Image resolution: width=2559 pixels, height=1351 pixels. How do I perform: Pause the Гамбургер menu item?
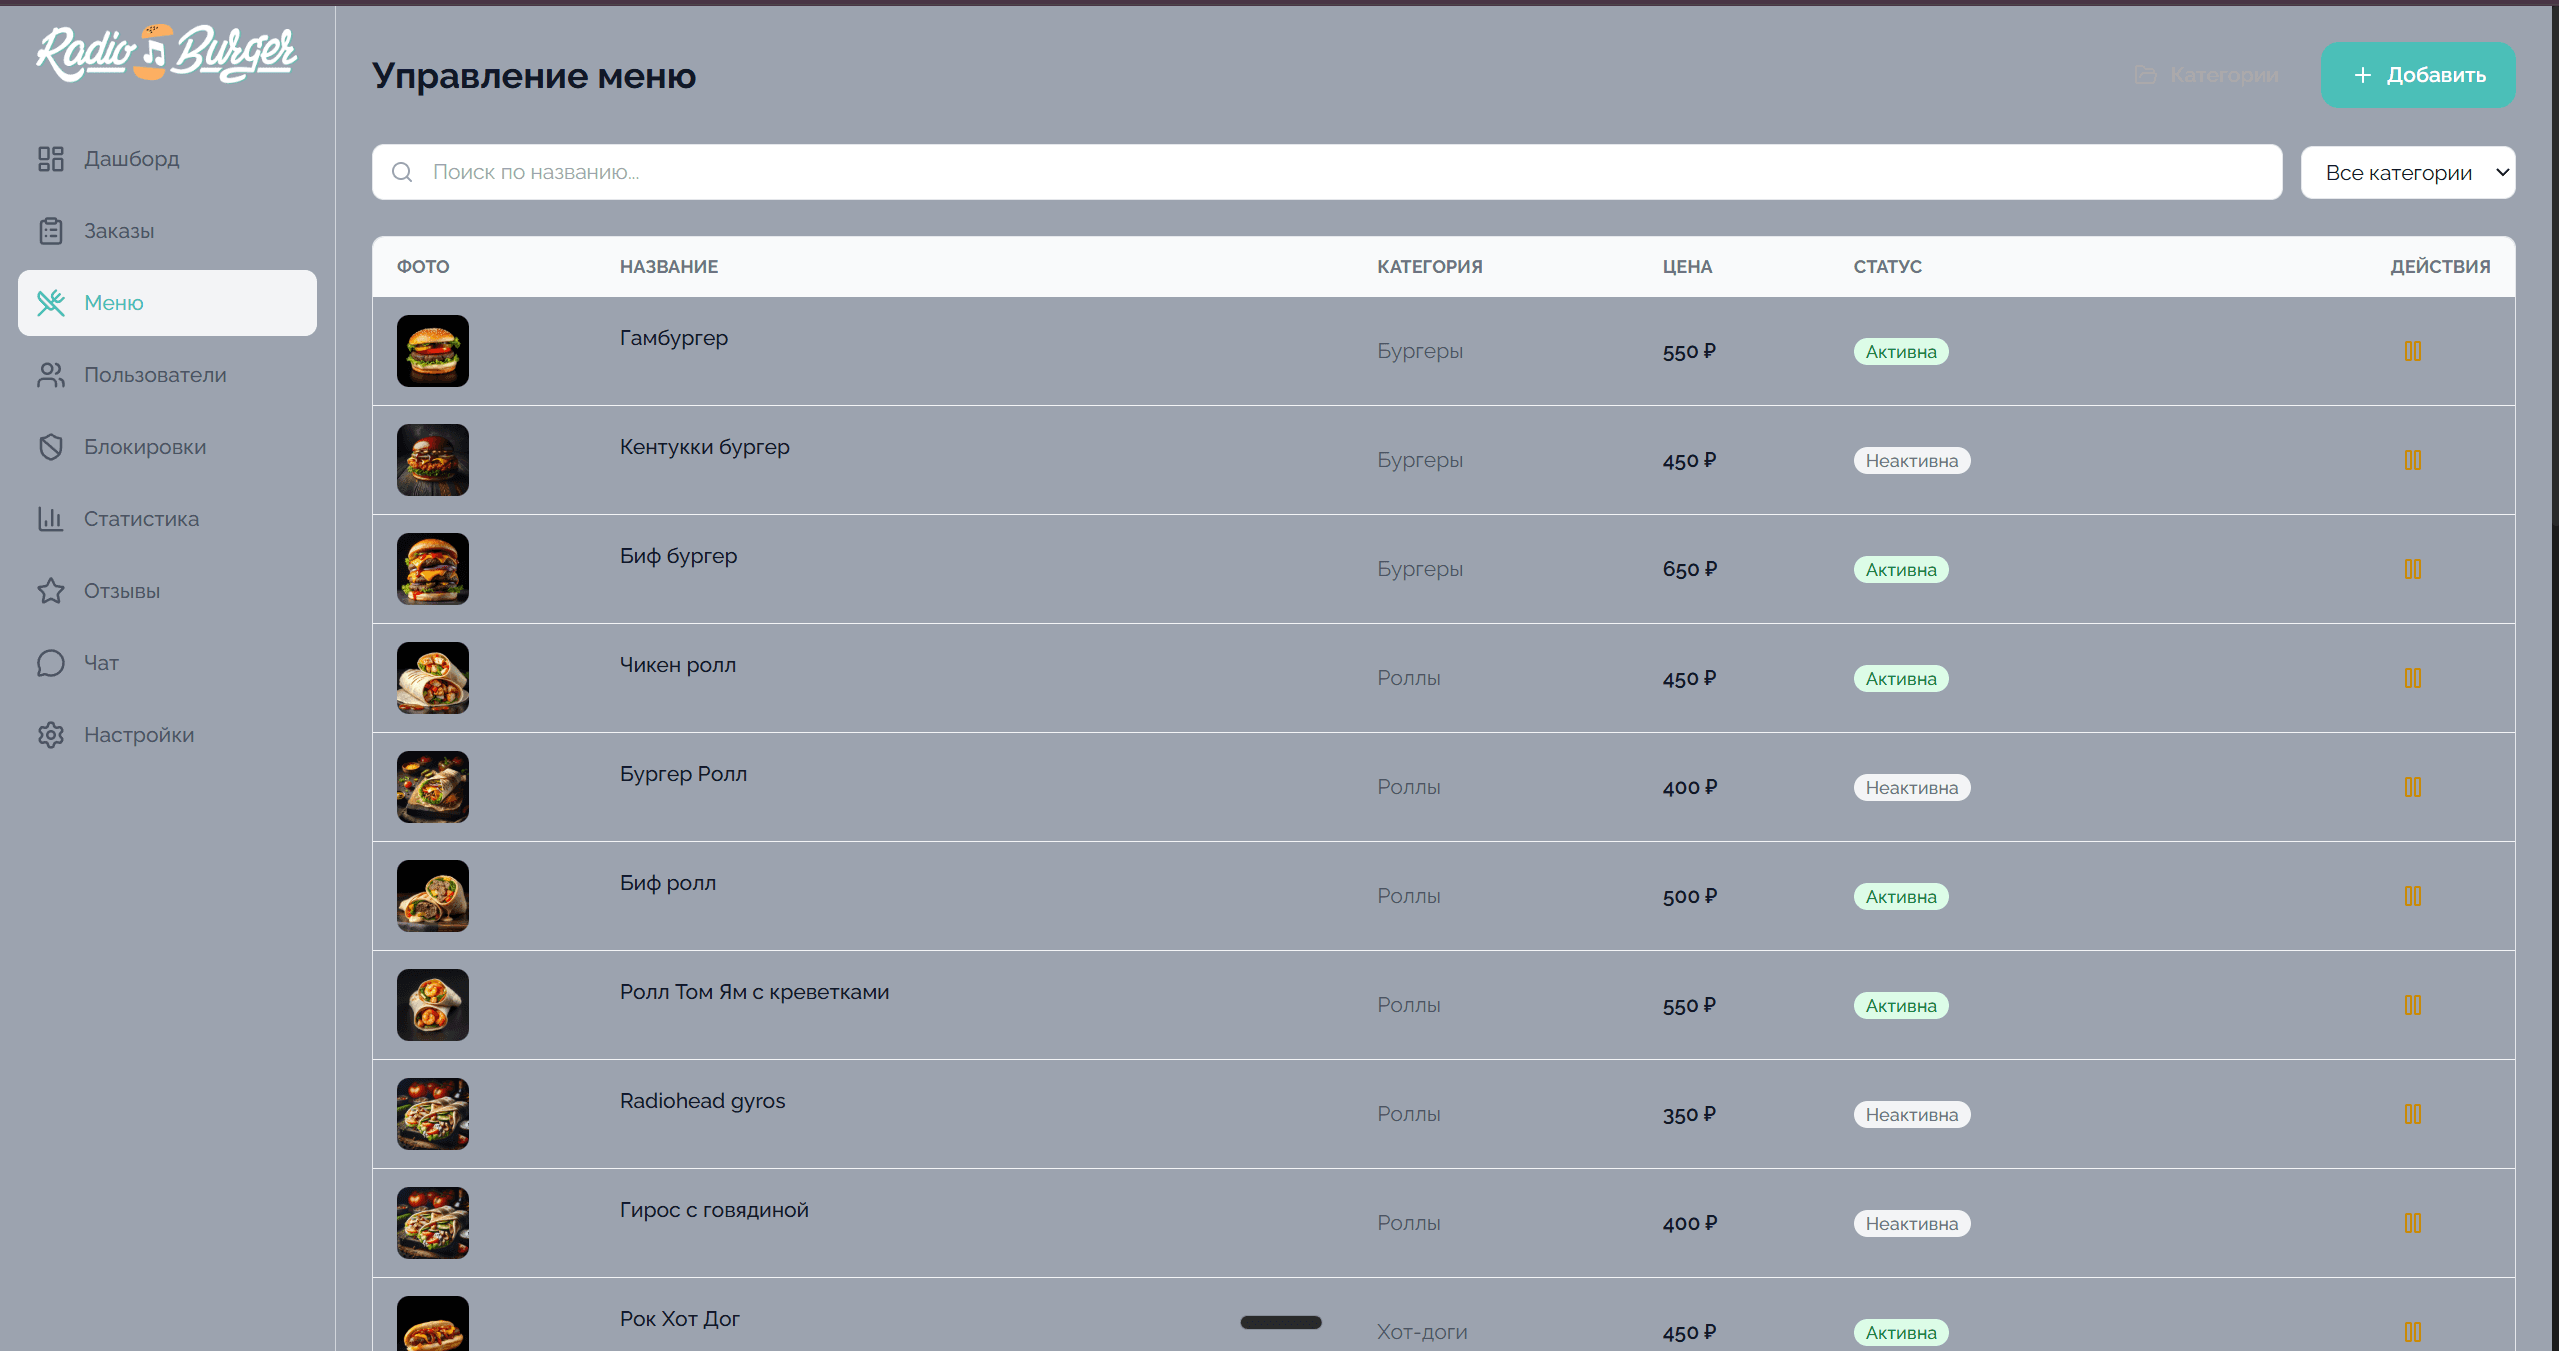click(x=2412, y=351)
